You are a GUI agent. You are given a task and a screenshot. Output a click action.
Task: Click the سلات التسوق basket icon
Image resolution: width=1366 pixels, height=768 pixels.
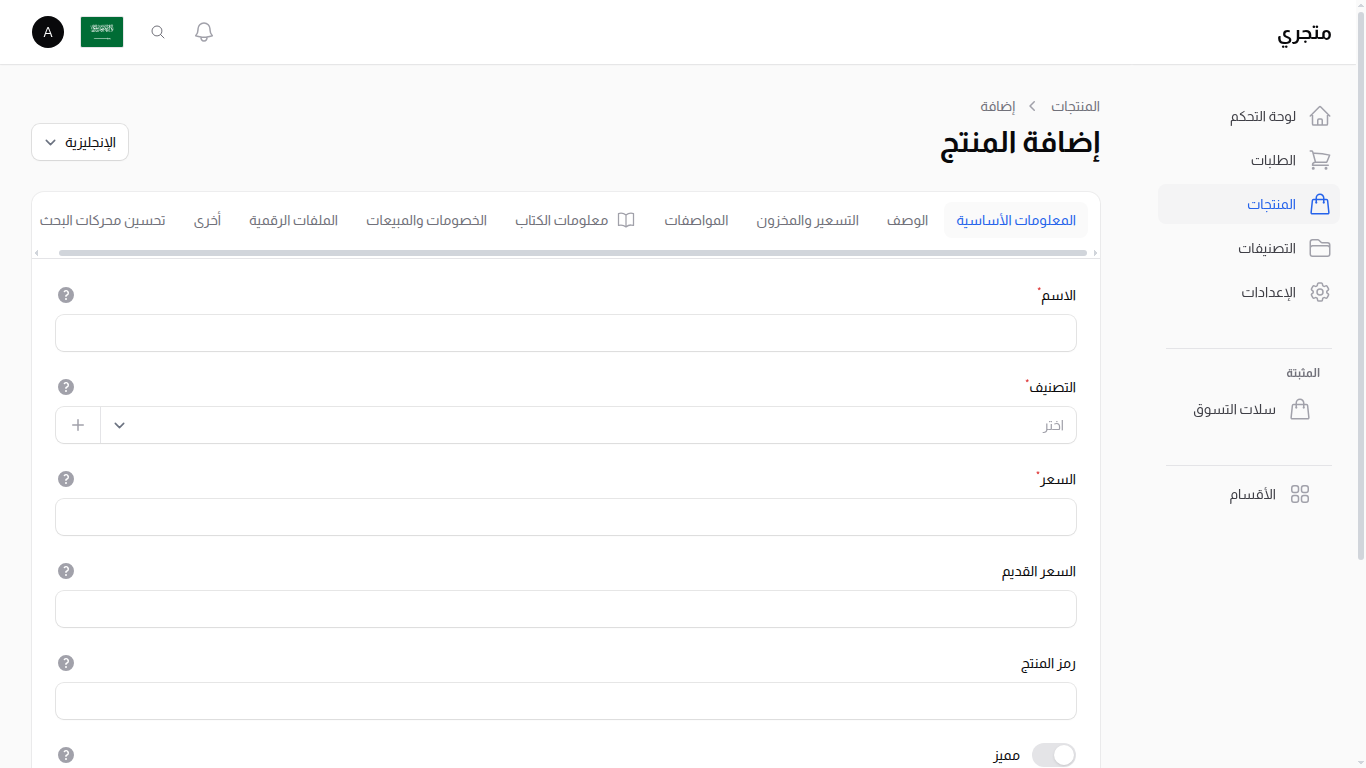click(1300, 409)
